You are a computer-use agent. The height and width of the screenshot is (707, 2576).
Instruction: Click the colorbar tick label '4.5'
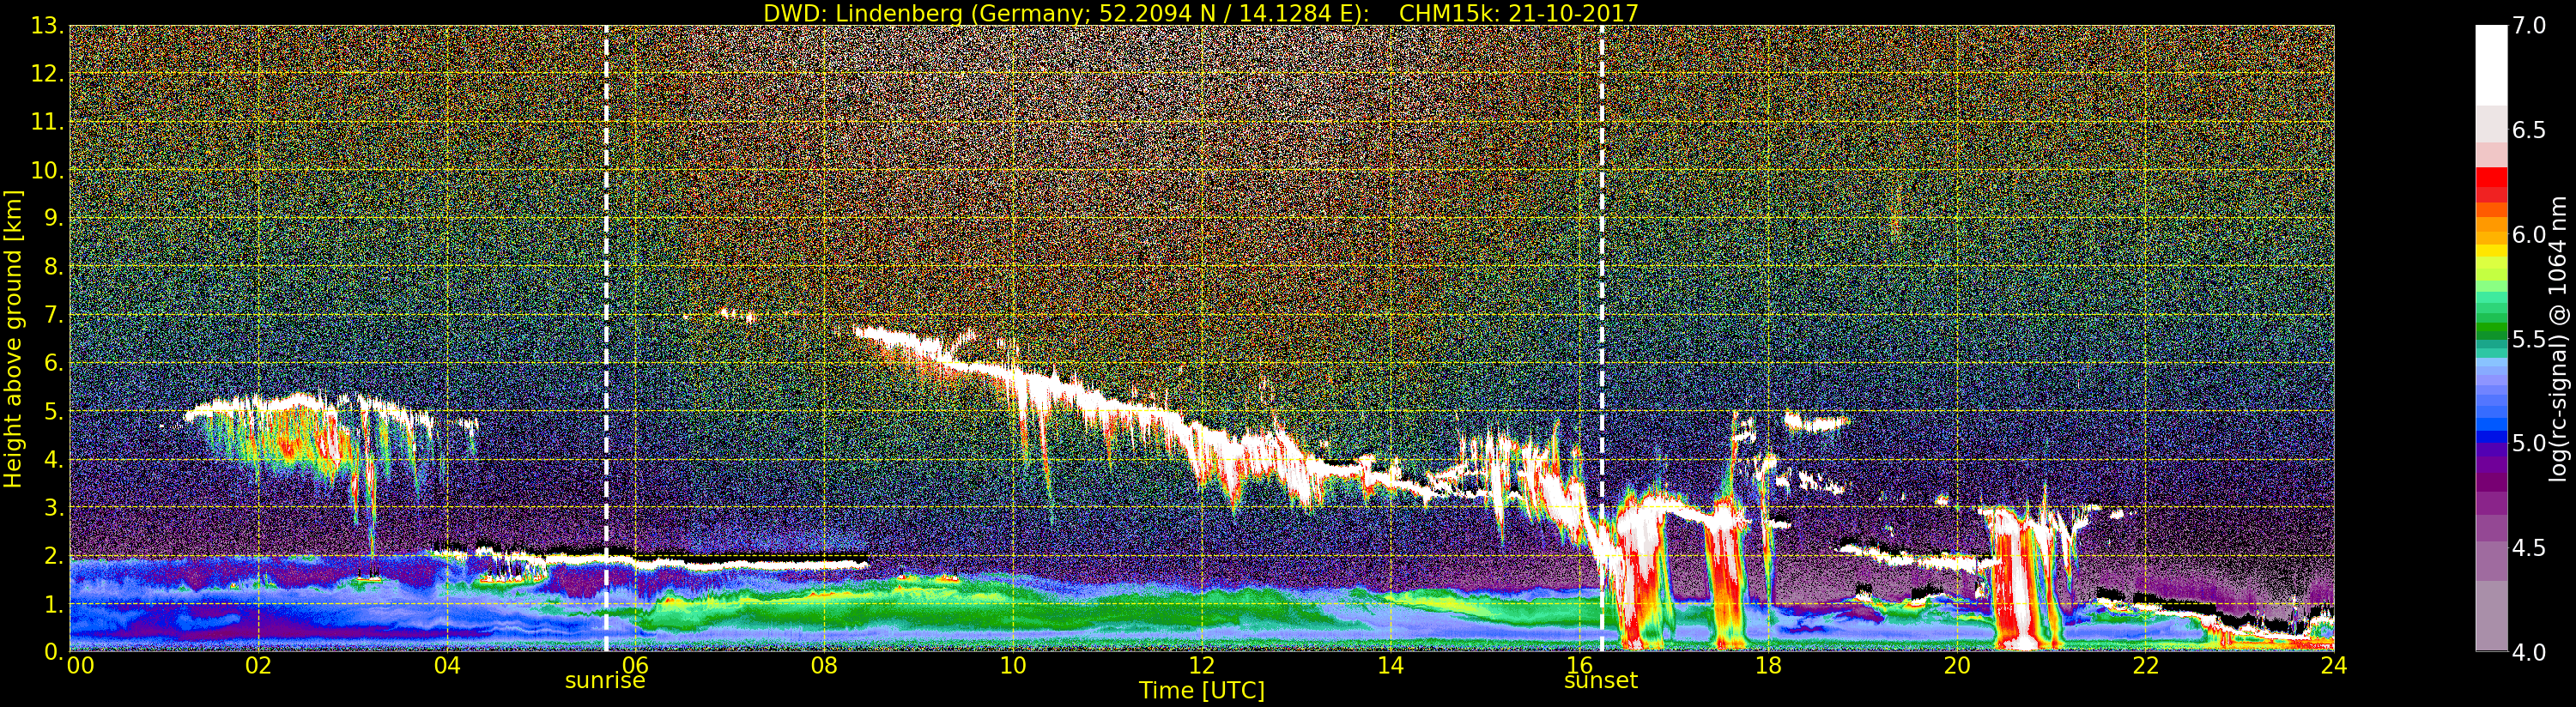[2529, 548]
